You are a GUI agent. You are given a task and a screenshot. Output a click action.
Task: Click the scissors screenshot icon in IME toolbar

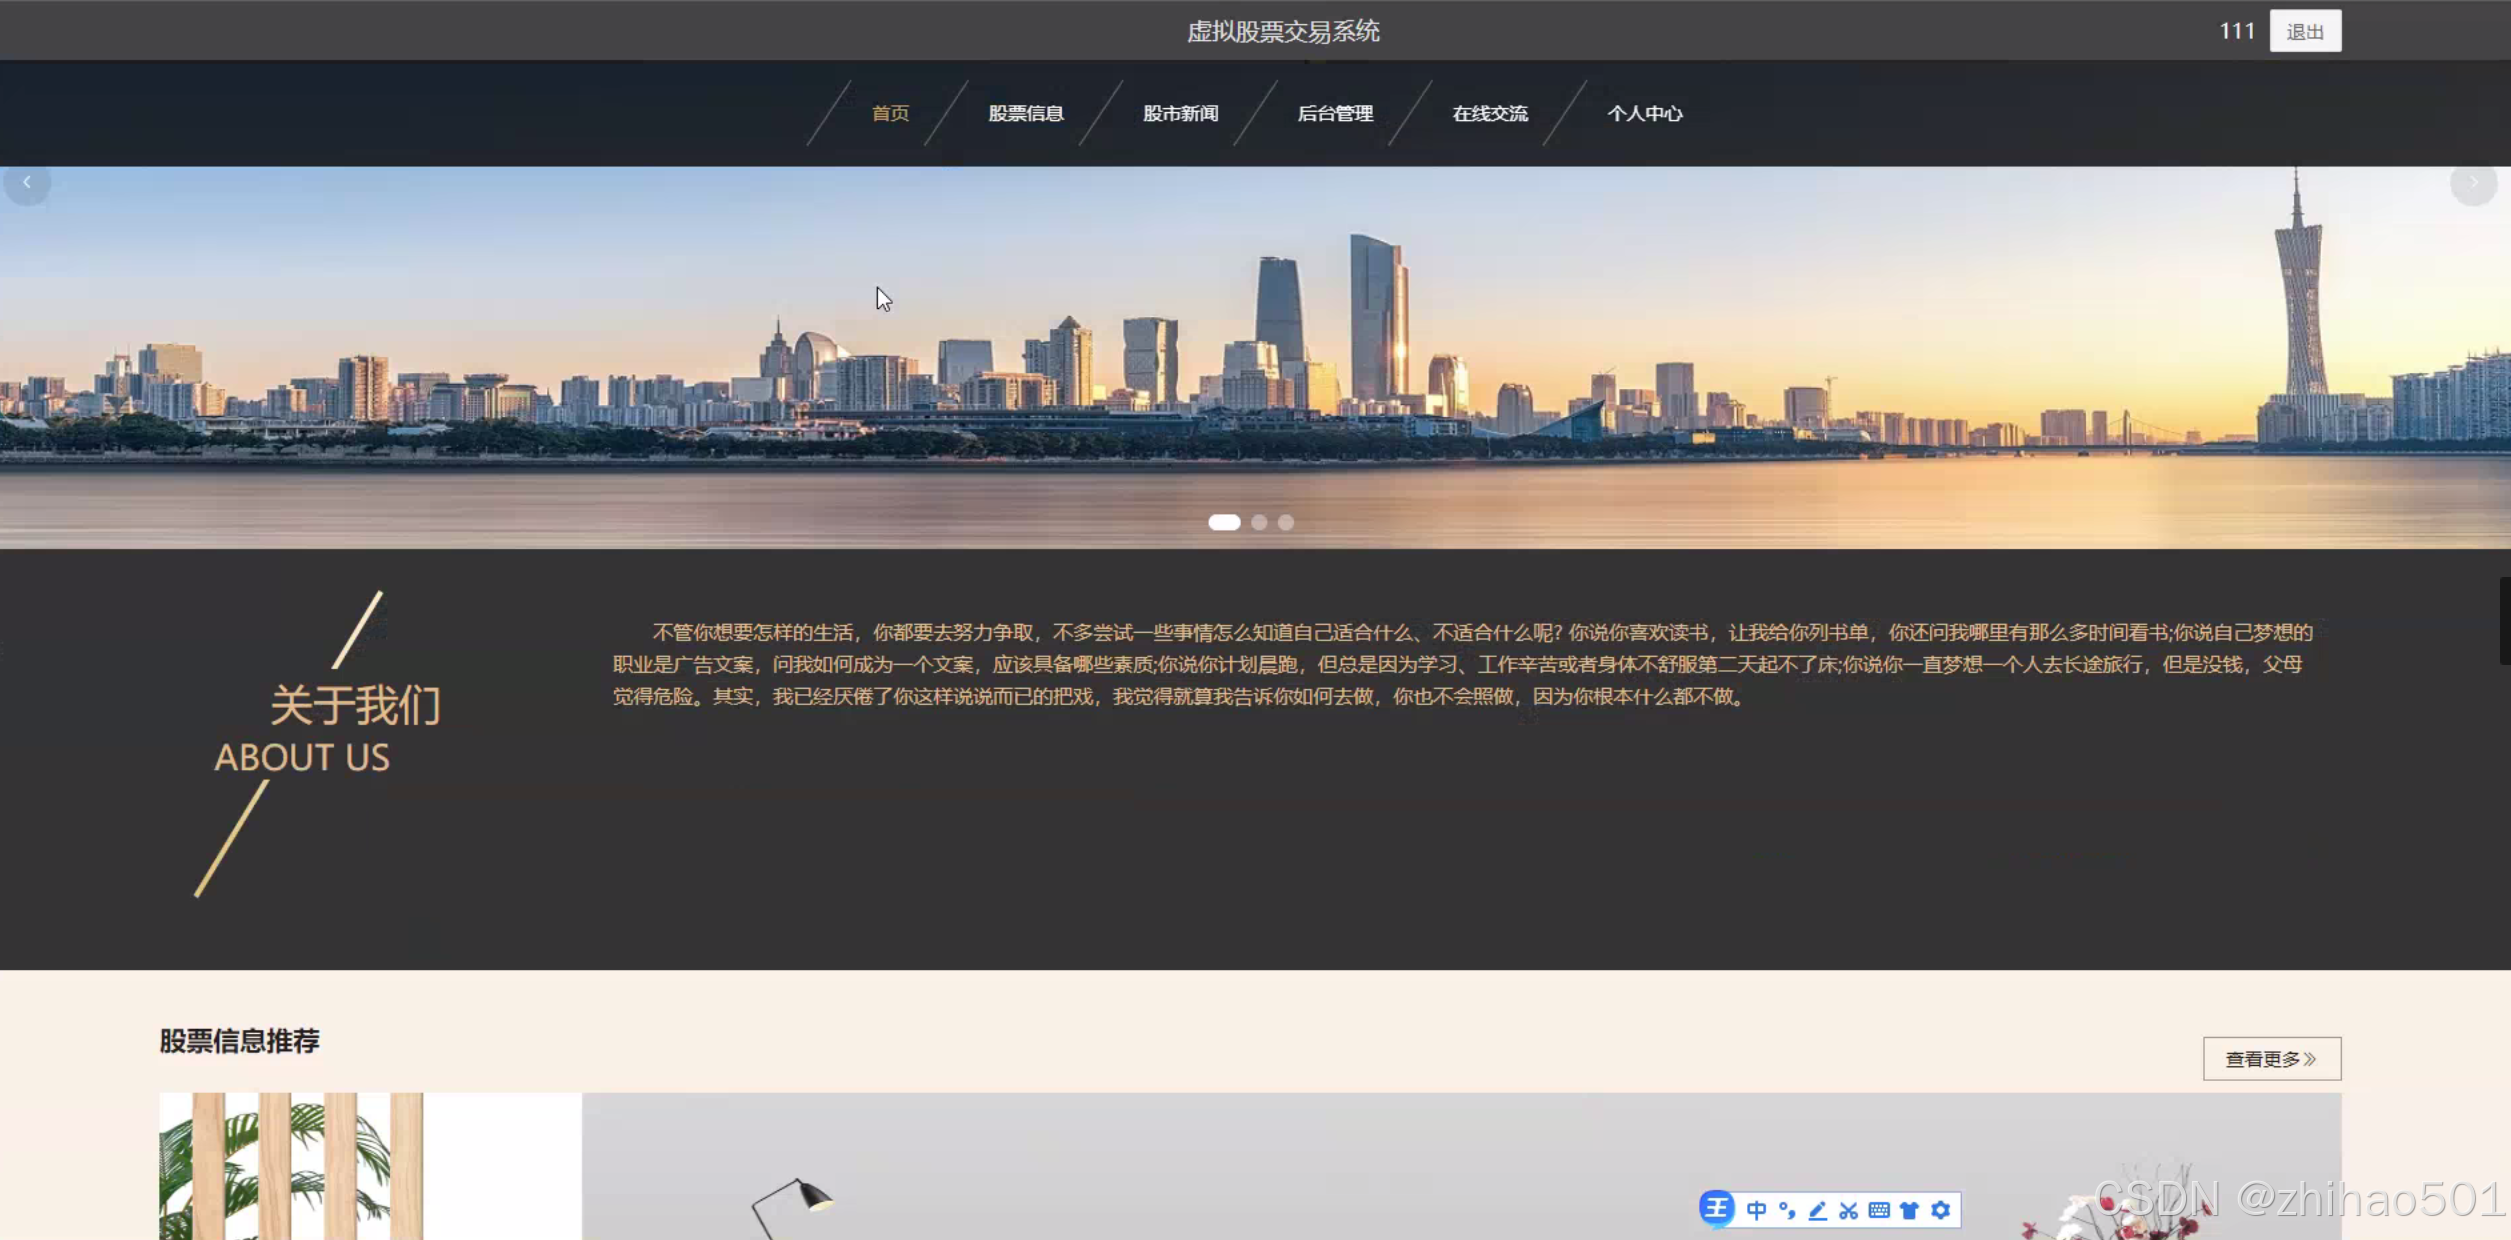1848,1211
